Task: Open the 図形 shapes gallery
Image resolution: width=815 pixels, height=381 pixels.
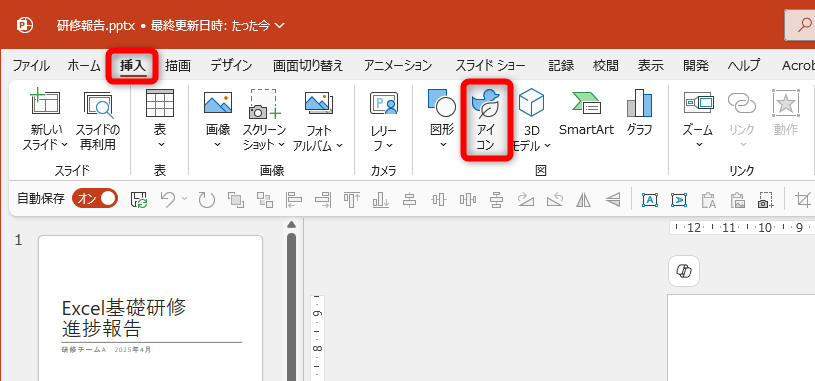Action: coord(442,120)
